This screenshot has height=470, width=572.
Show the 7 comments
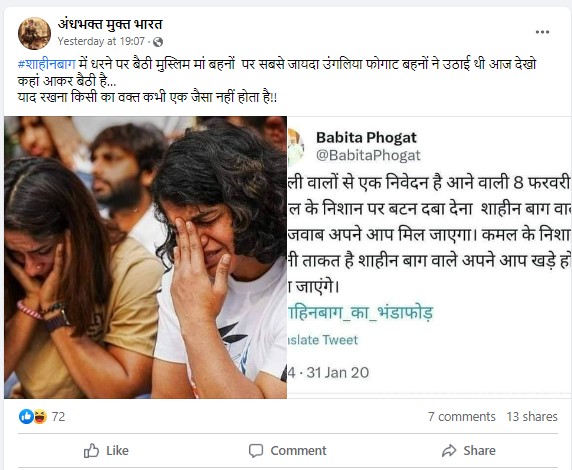click(461, 416)
